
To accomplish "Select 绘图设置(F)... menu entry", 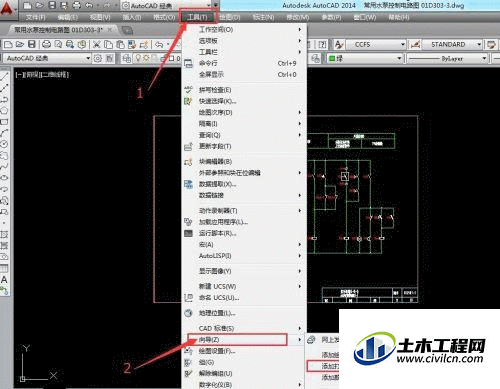I will point(244,351).
